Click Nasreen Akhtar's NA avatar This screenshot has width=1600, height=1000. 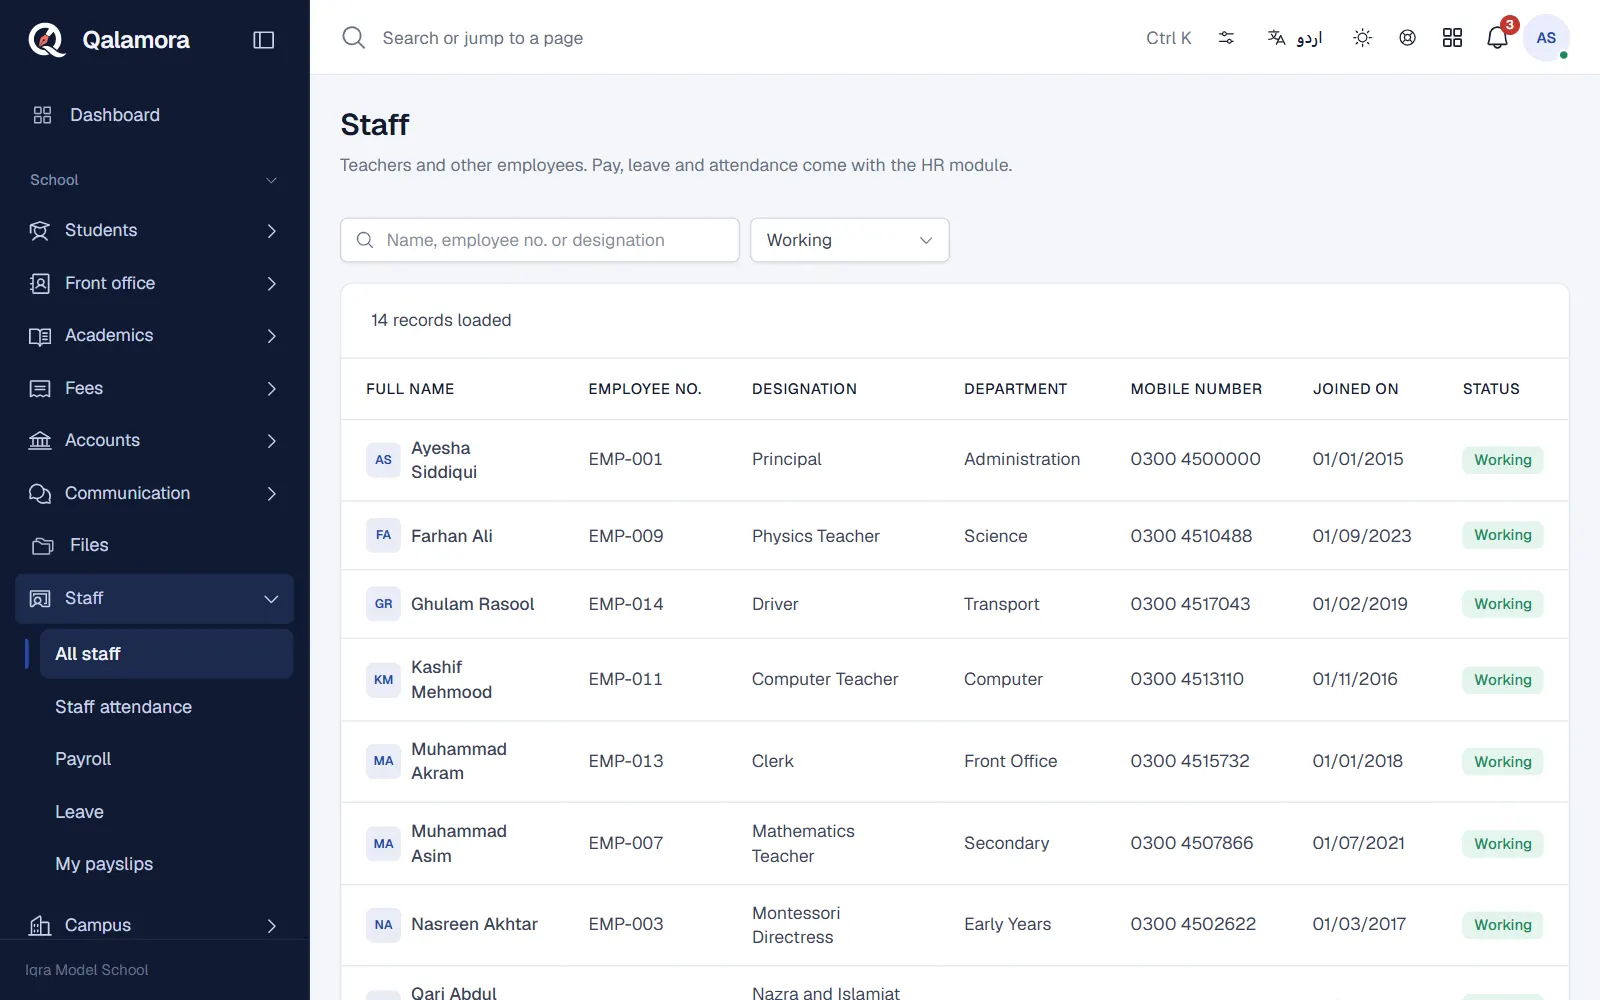pos(383,925)
